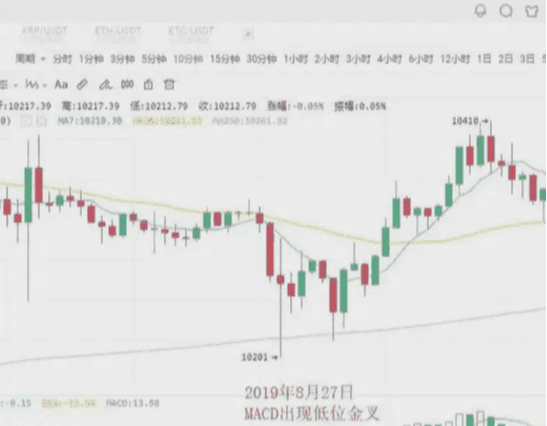
Task: Open the chat bubble icon at top right
Action: (506, 11)
